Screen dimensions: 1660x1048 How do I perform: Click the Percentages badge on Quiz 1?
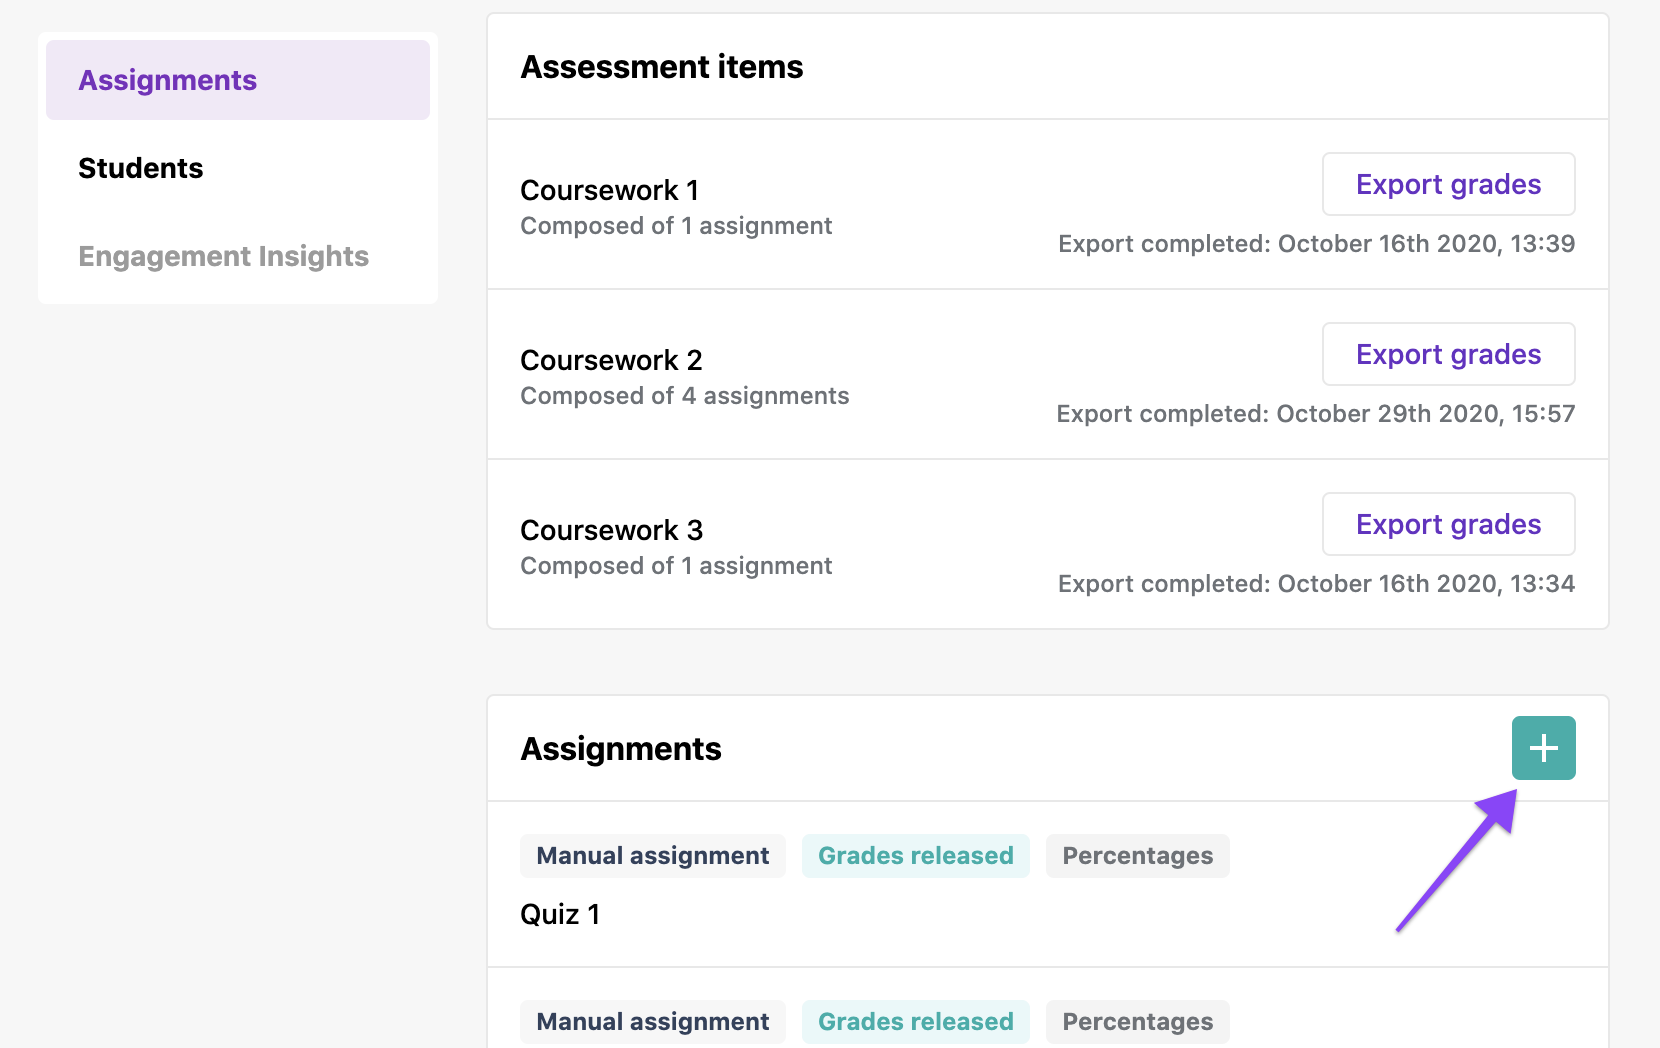pos(1137,855)
